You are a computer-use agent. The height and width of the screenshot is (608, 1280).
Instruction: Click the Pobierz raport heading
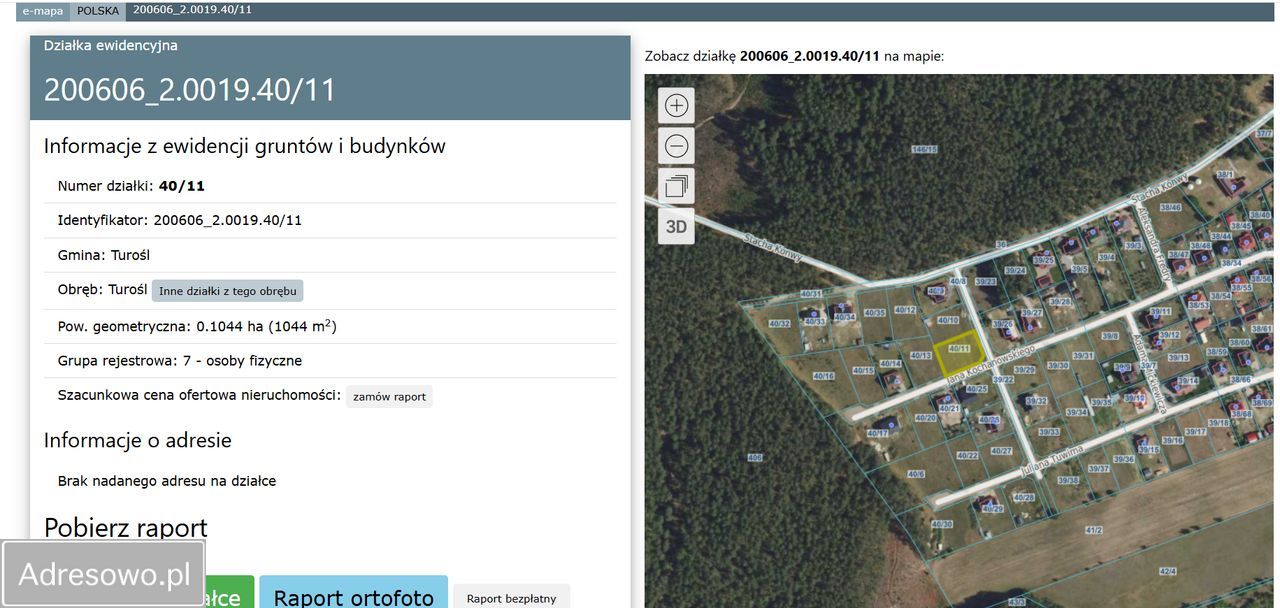(126, 527)
